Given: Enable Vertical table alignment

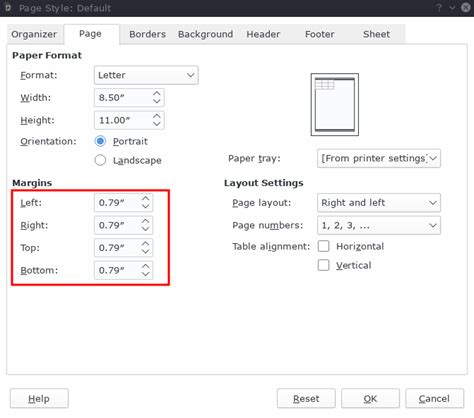Looking at the screenshot, I should [323, 265].
